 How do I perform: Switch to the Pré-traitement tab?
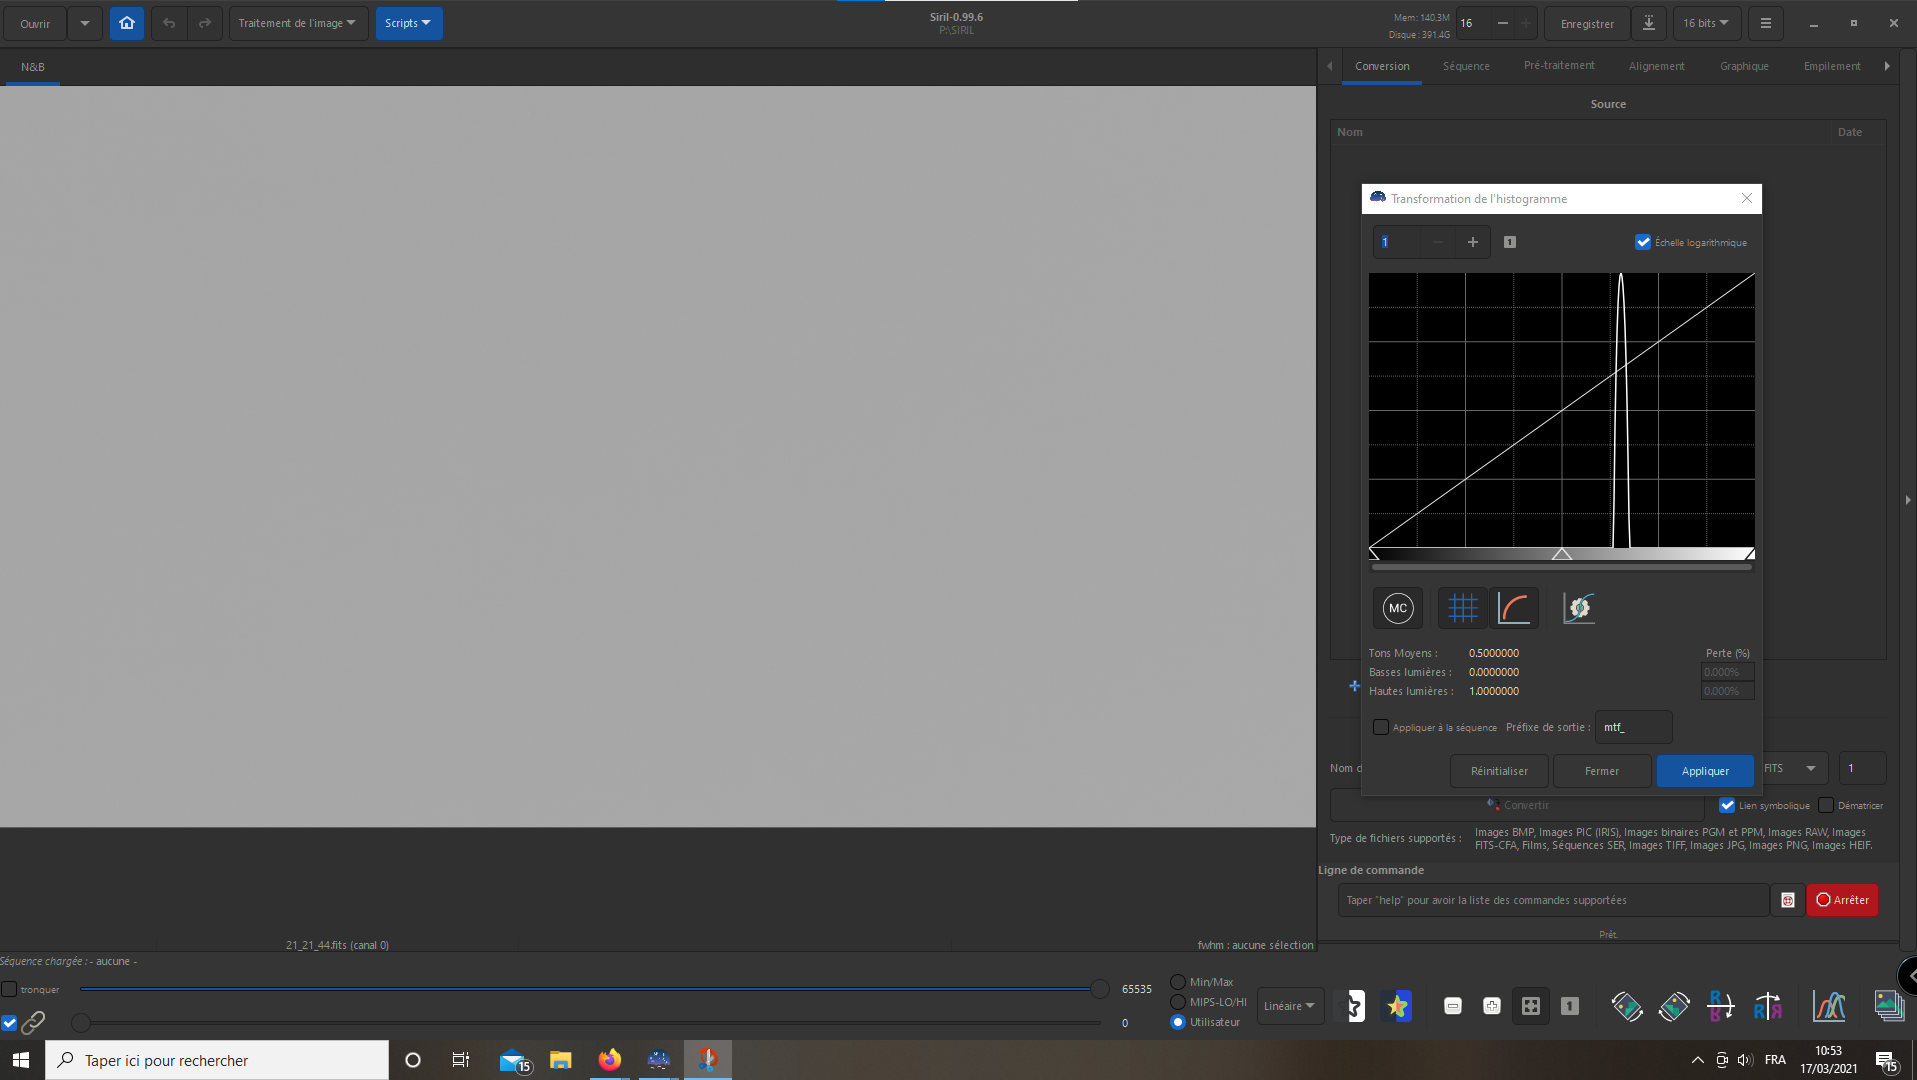pyautogui.click(x=1559, y=66)
